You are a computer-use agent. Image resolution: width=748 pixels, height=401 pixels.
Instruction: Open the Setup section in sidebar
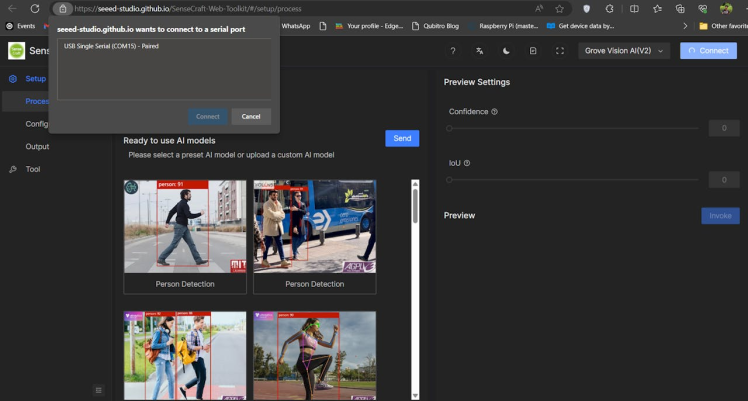click(35, 79)
